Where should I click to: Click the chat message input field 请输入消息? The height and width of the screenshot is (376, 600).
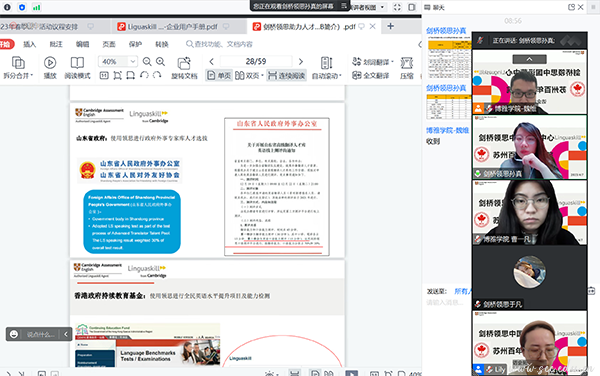(446, 303)
